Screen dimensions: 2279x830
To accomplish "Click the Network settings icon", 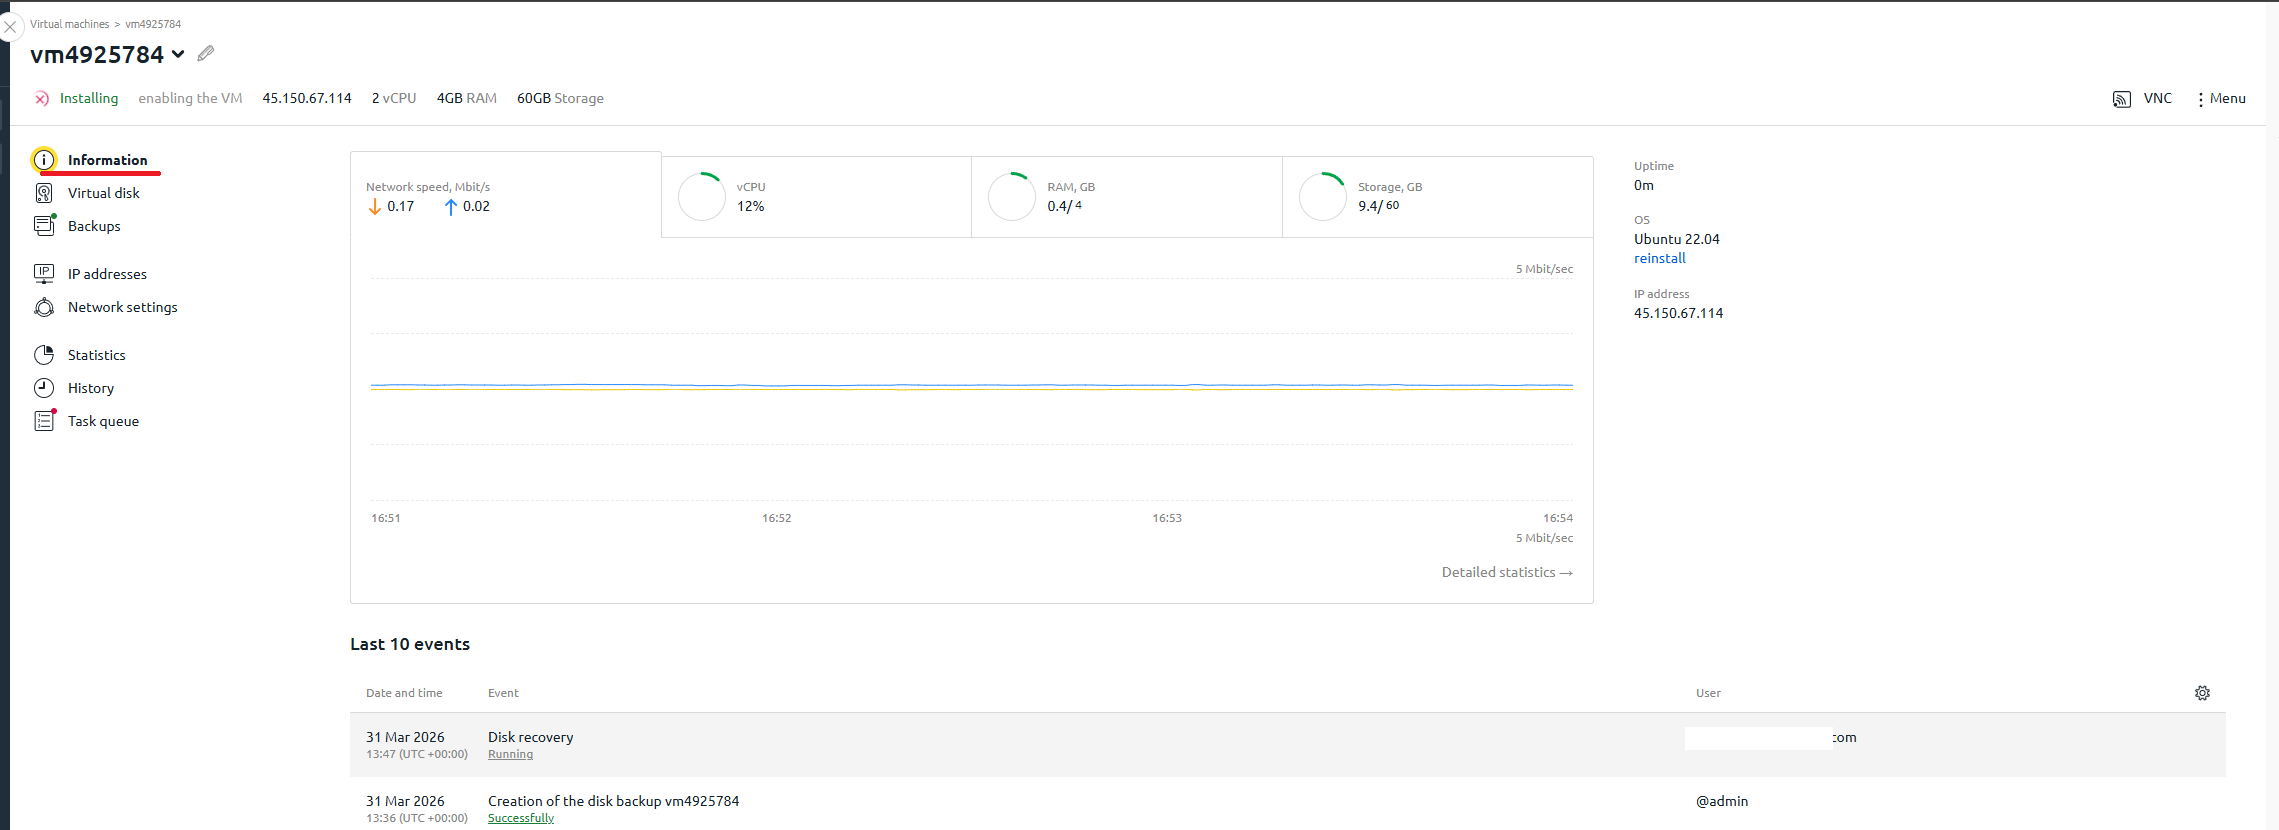I will click(x=44, y=307).
